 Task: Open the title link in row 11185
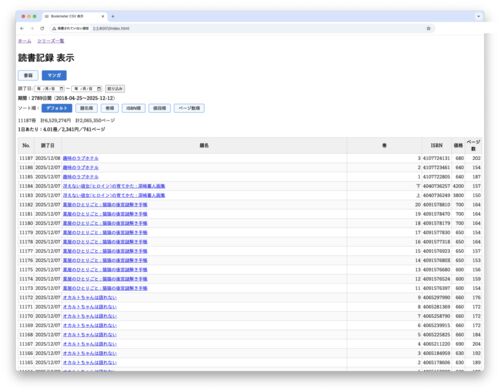click(x=81, y=177)
